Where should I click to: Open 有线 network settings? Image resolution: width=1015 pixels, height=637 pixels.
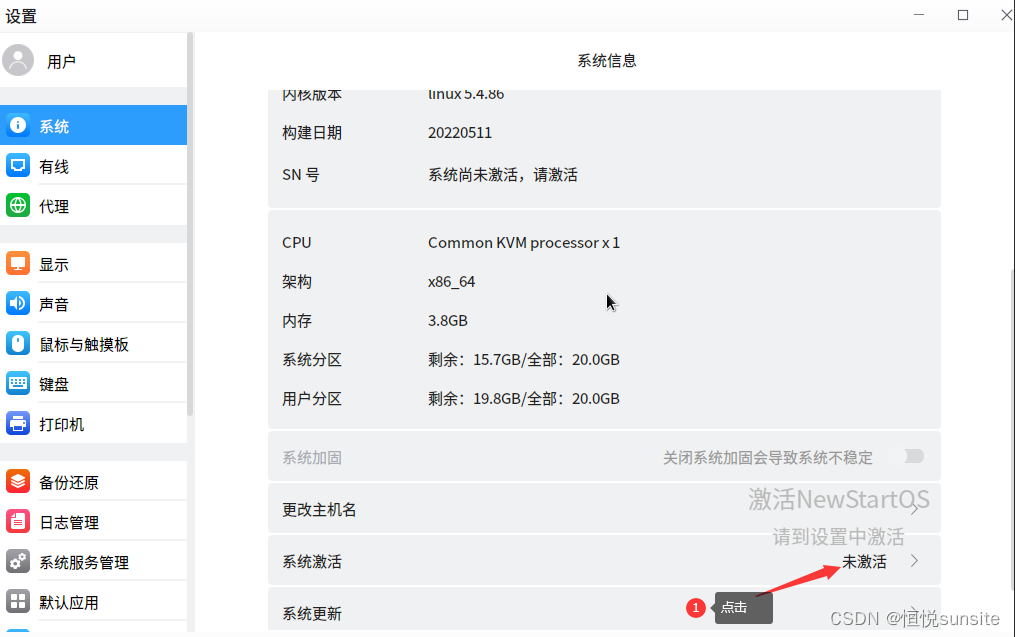point(93,166)
